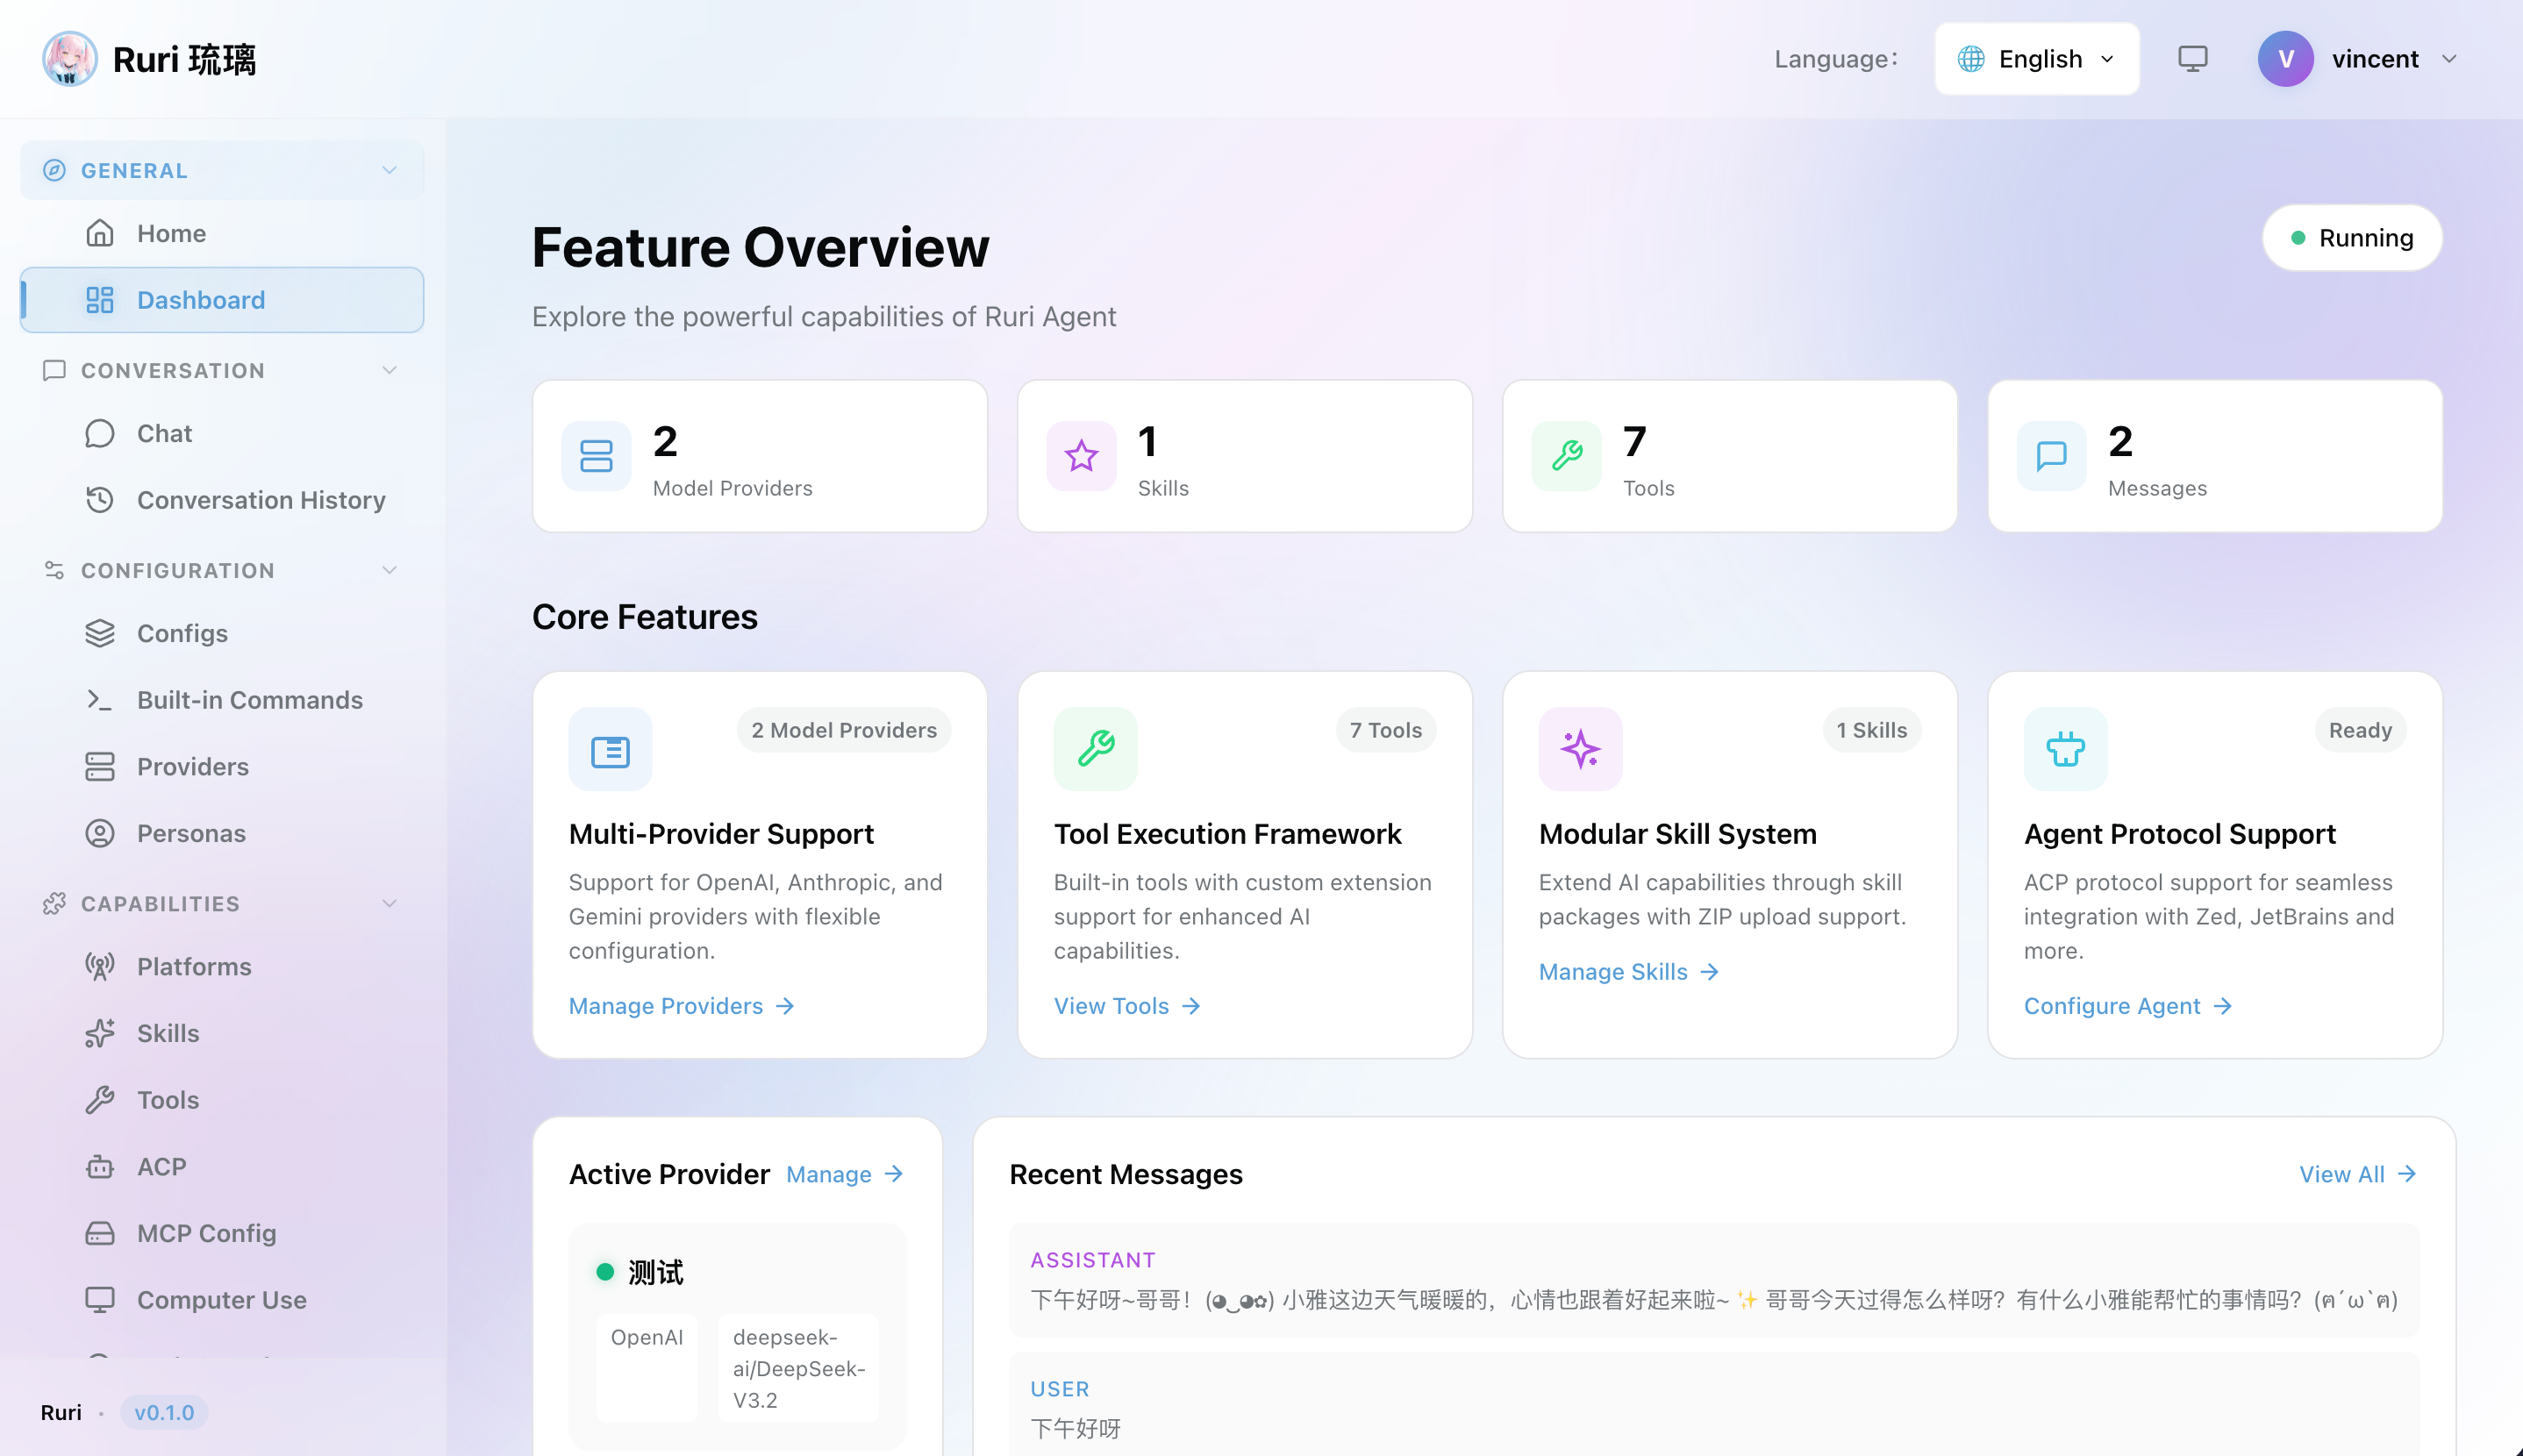
Task: Click the deepseek-ai/DeepSeek-V3.2 model tag
Action: point(799,1368)
